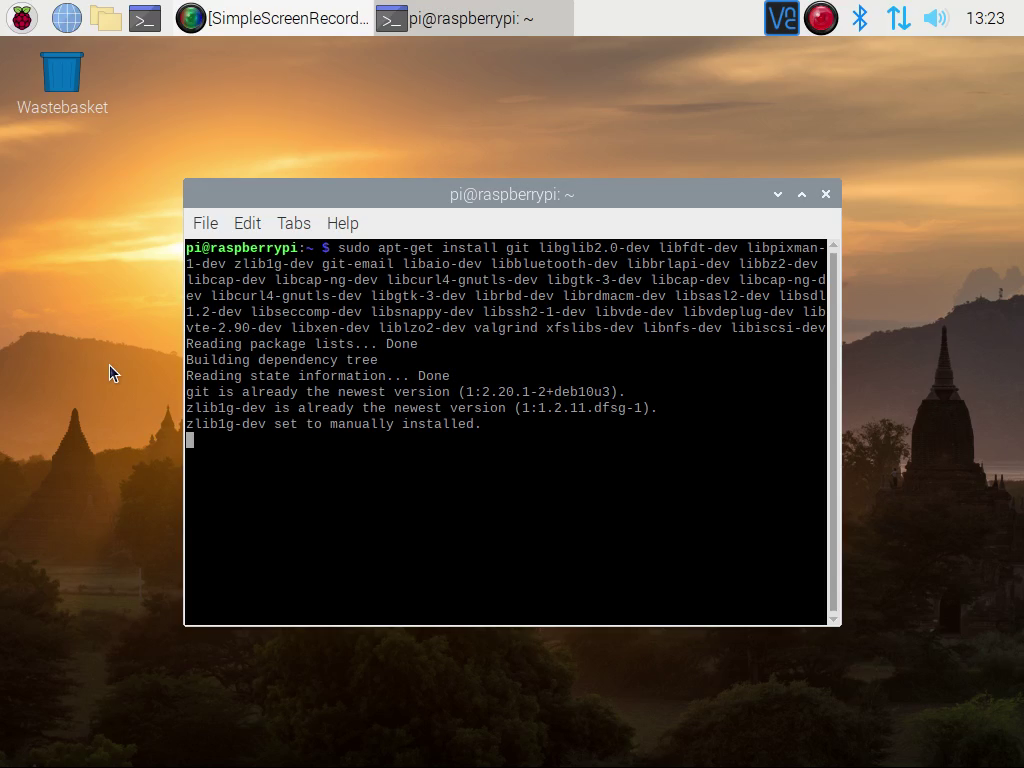Minimize the terminal window
The height and width of the screenshot is (768, 1024).
point(778,195)
